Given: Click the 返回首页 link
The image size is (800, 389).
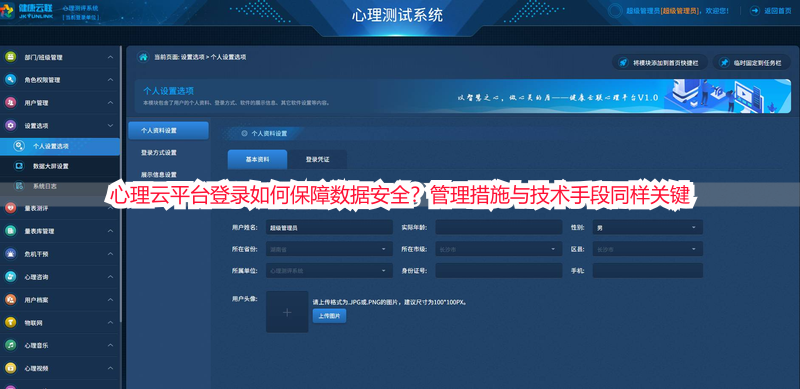Looking at the screenshot, I should point(778,11).
